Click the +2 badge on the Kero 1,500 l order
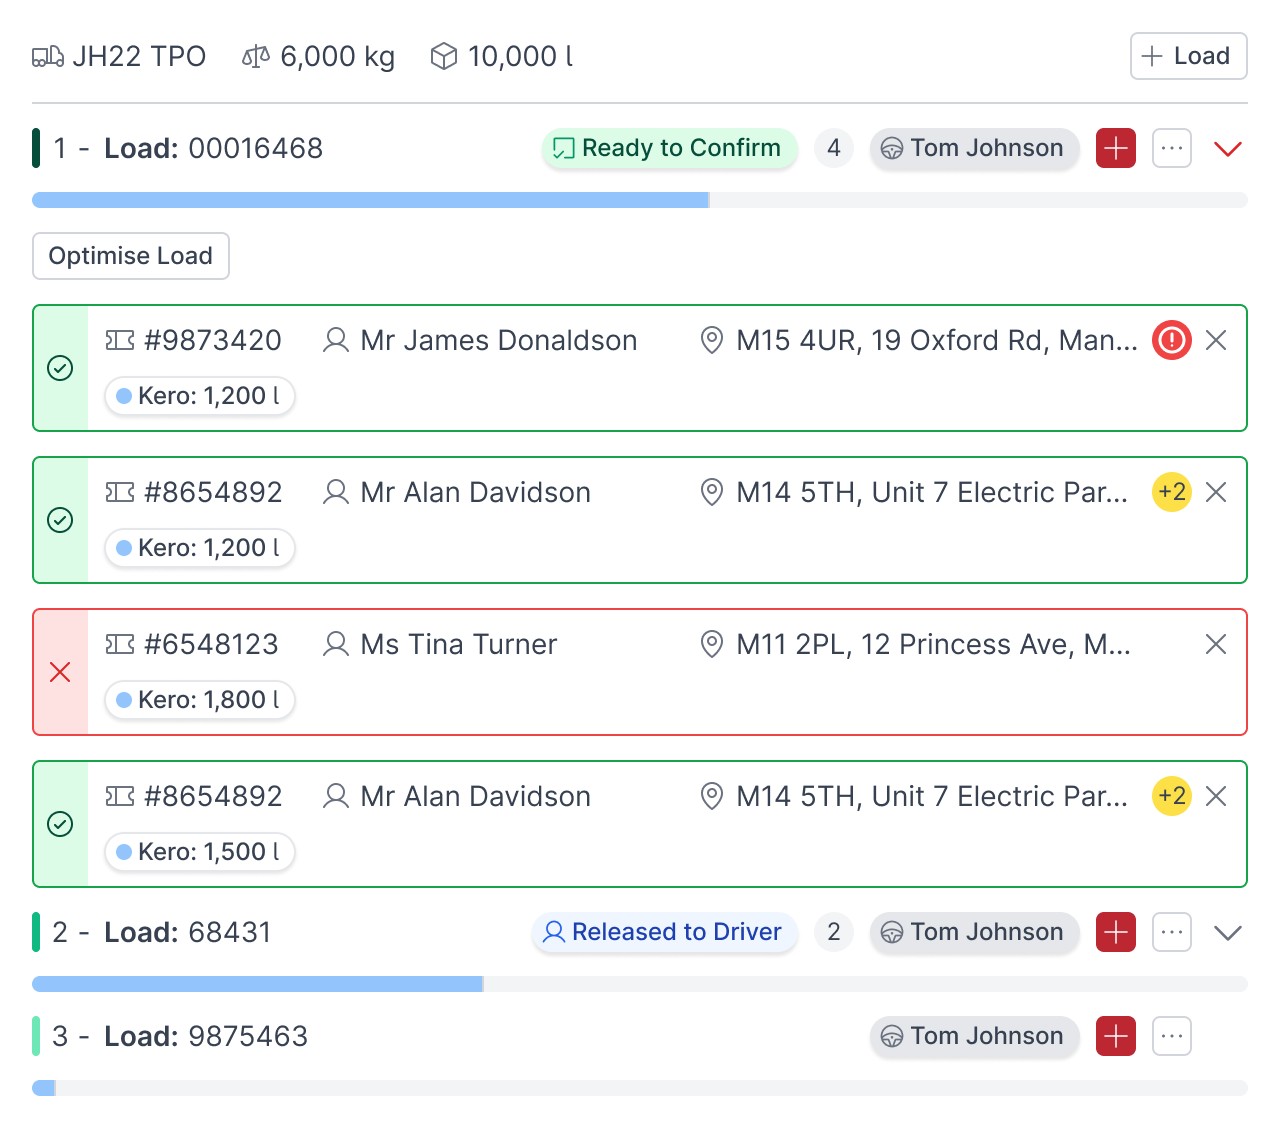Viewport: 1280px width, 1128px height. 1172,796
